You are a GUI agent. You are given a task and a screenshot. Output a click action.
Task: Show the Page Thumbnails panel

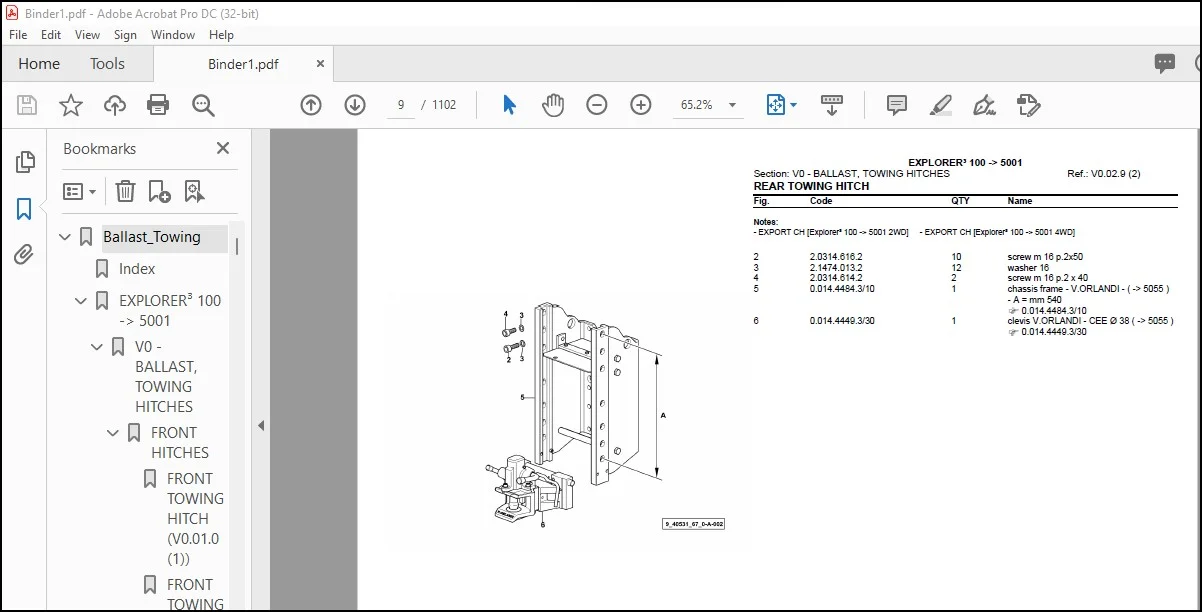tap(25, 162)
